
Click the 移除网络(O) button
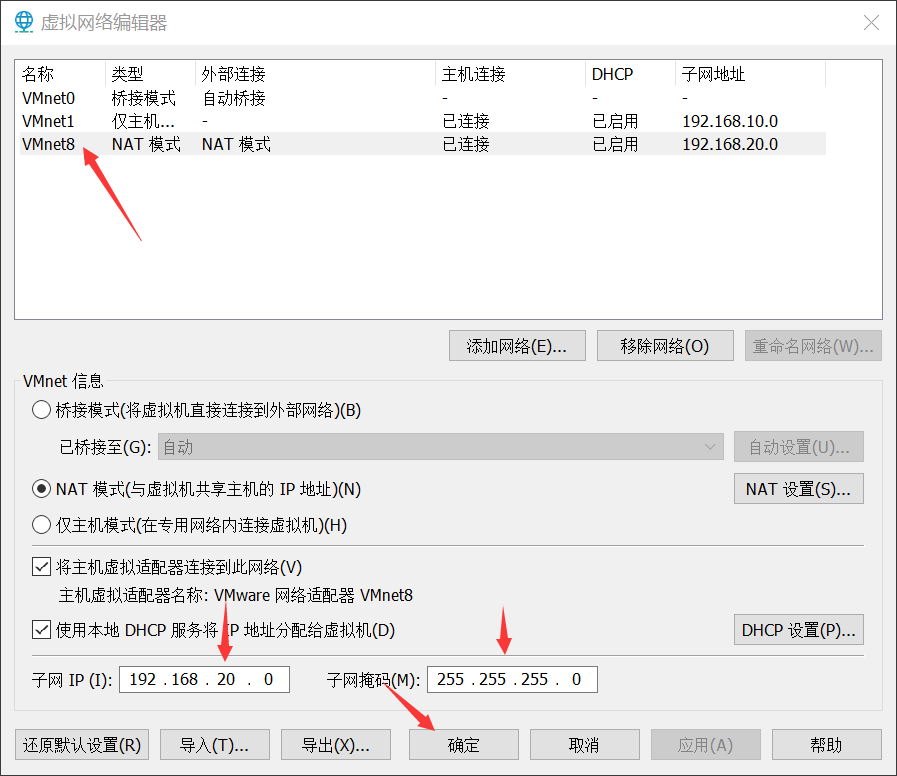coord(665,346)
